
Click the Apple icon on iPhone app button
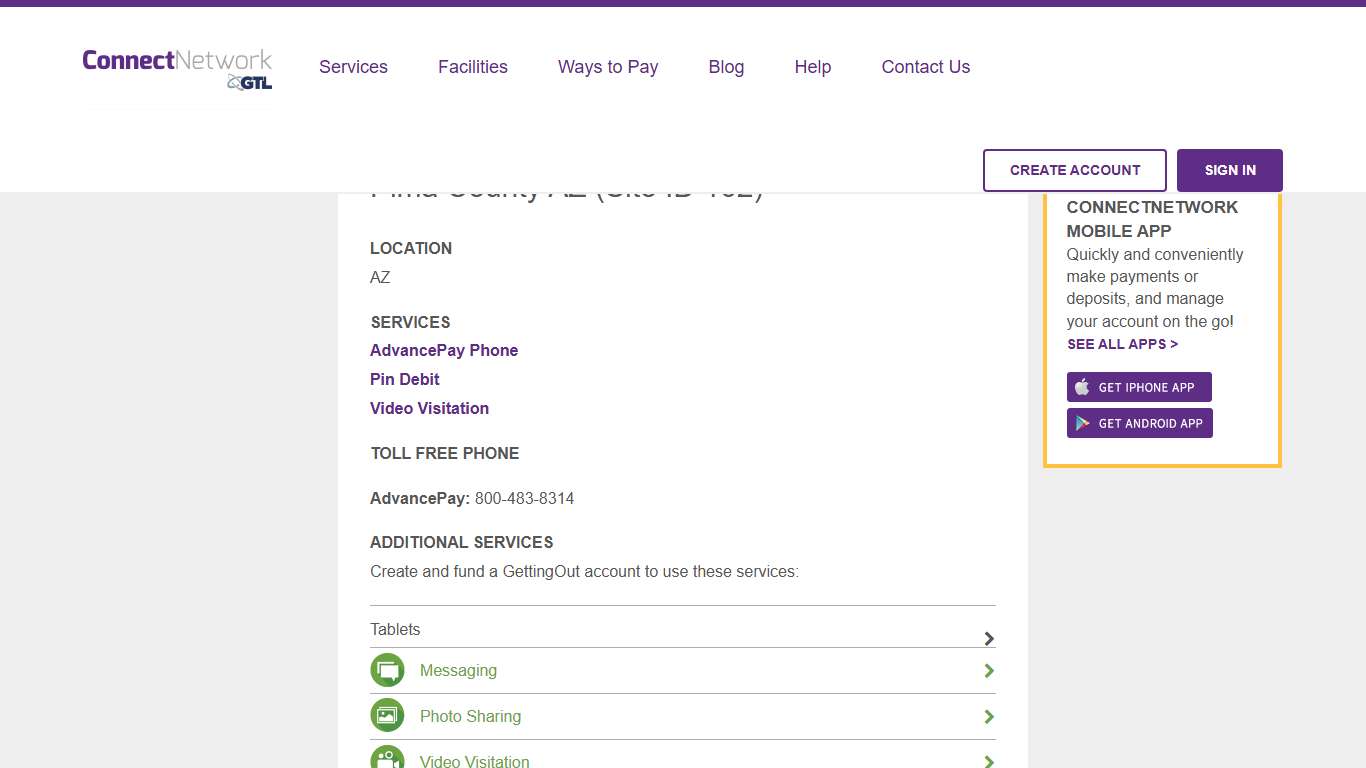(x=1082, y=388)
